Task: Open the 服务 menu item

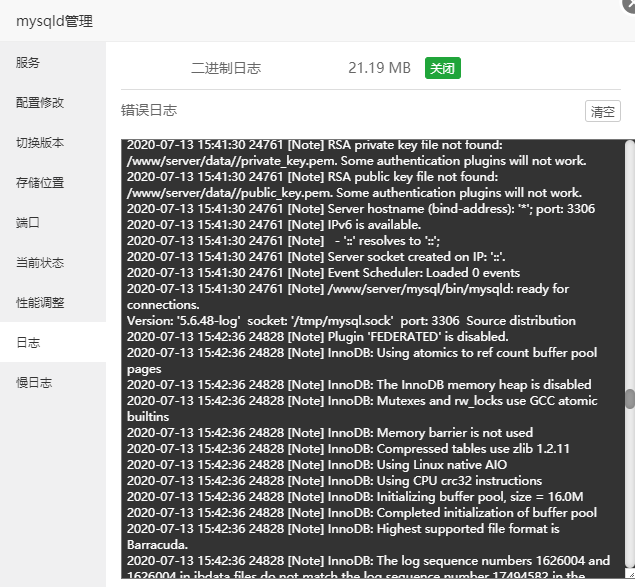Action: pos(53,62)
